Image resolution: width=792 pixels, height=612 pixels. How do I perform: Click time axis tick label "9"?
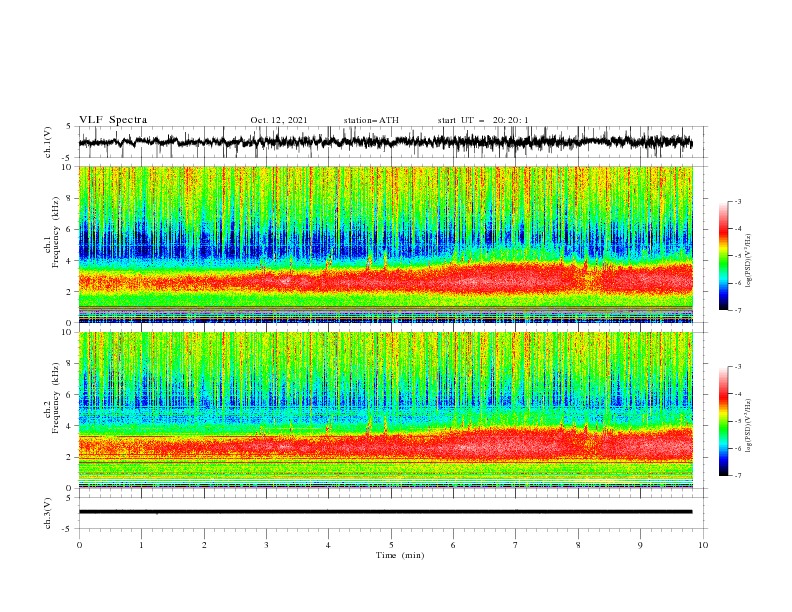pyautogui.click(x=640, y=545)
